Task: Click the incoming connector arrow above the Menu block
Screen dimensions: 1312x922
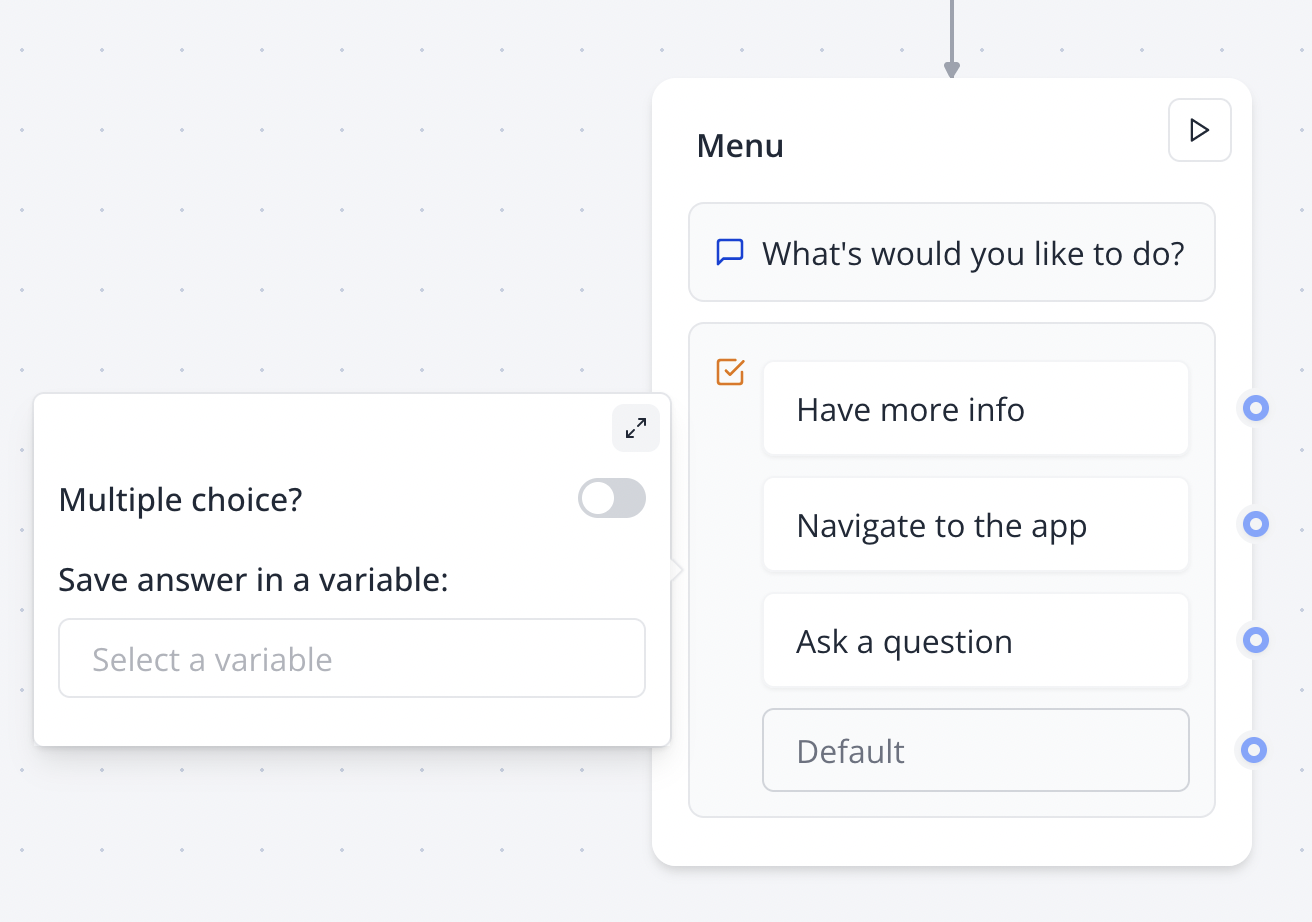Action: [952, 40]
